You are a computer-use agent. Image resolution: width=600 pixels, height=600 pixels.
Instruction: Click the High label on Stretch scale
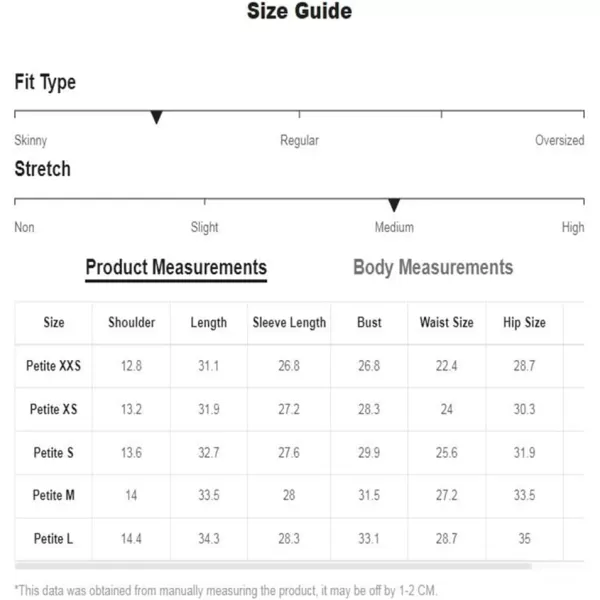[573, 227]
